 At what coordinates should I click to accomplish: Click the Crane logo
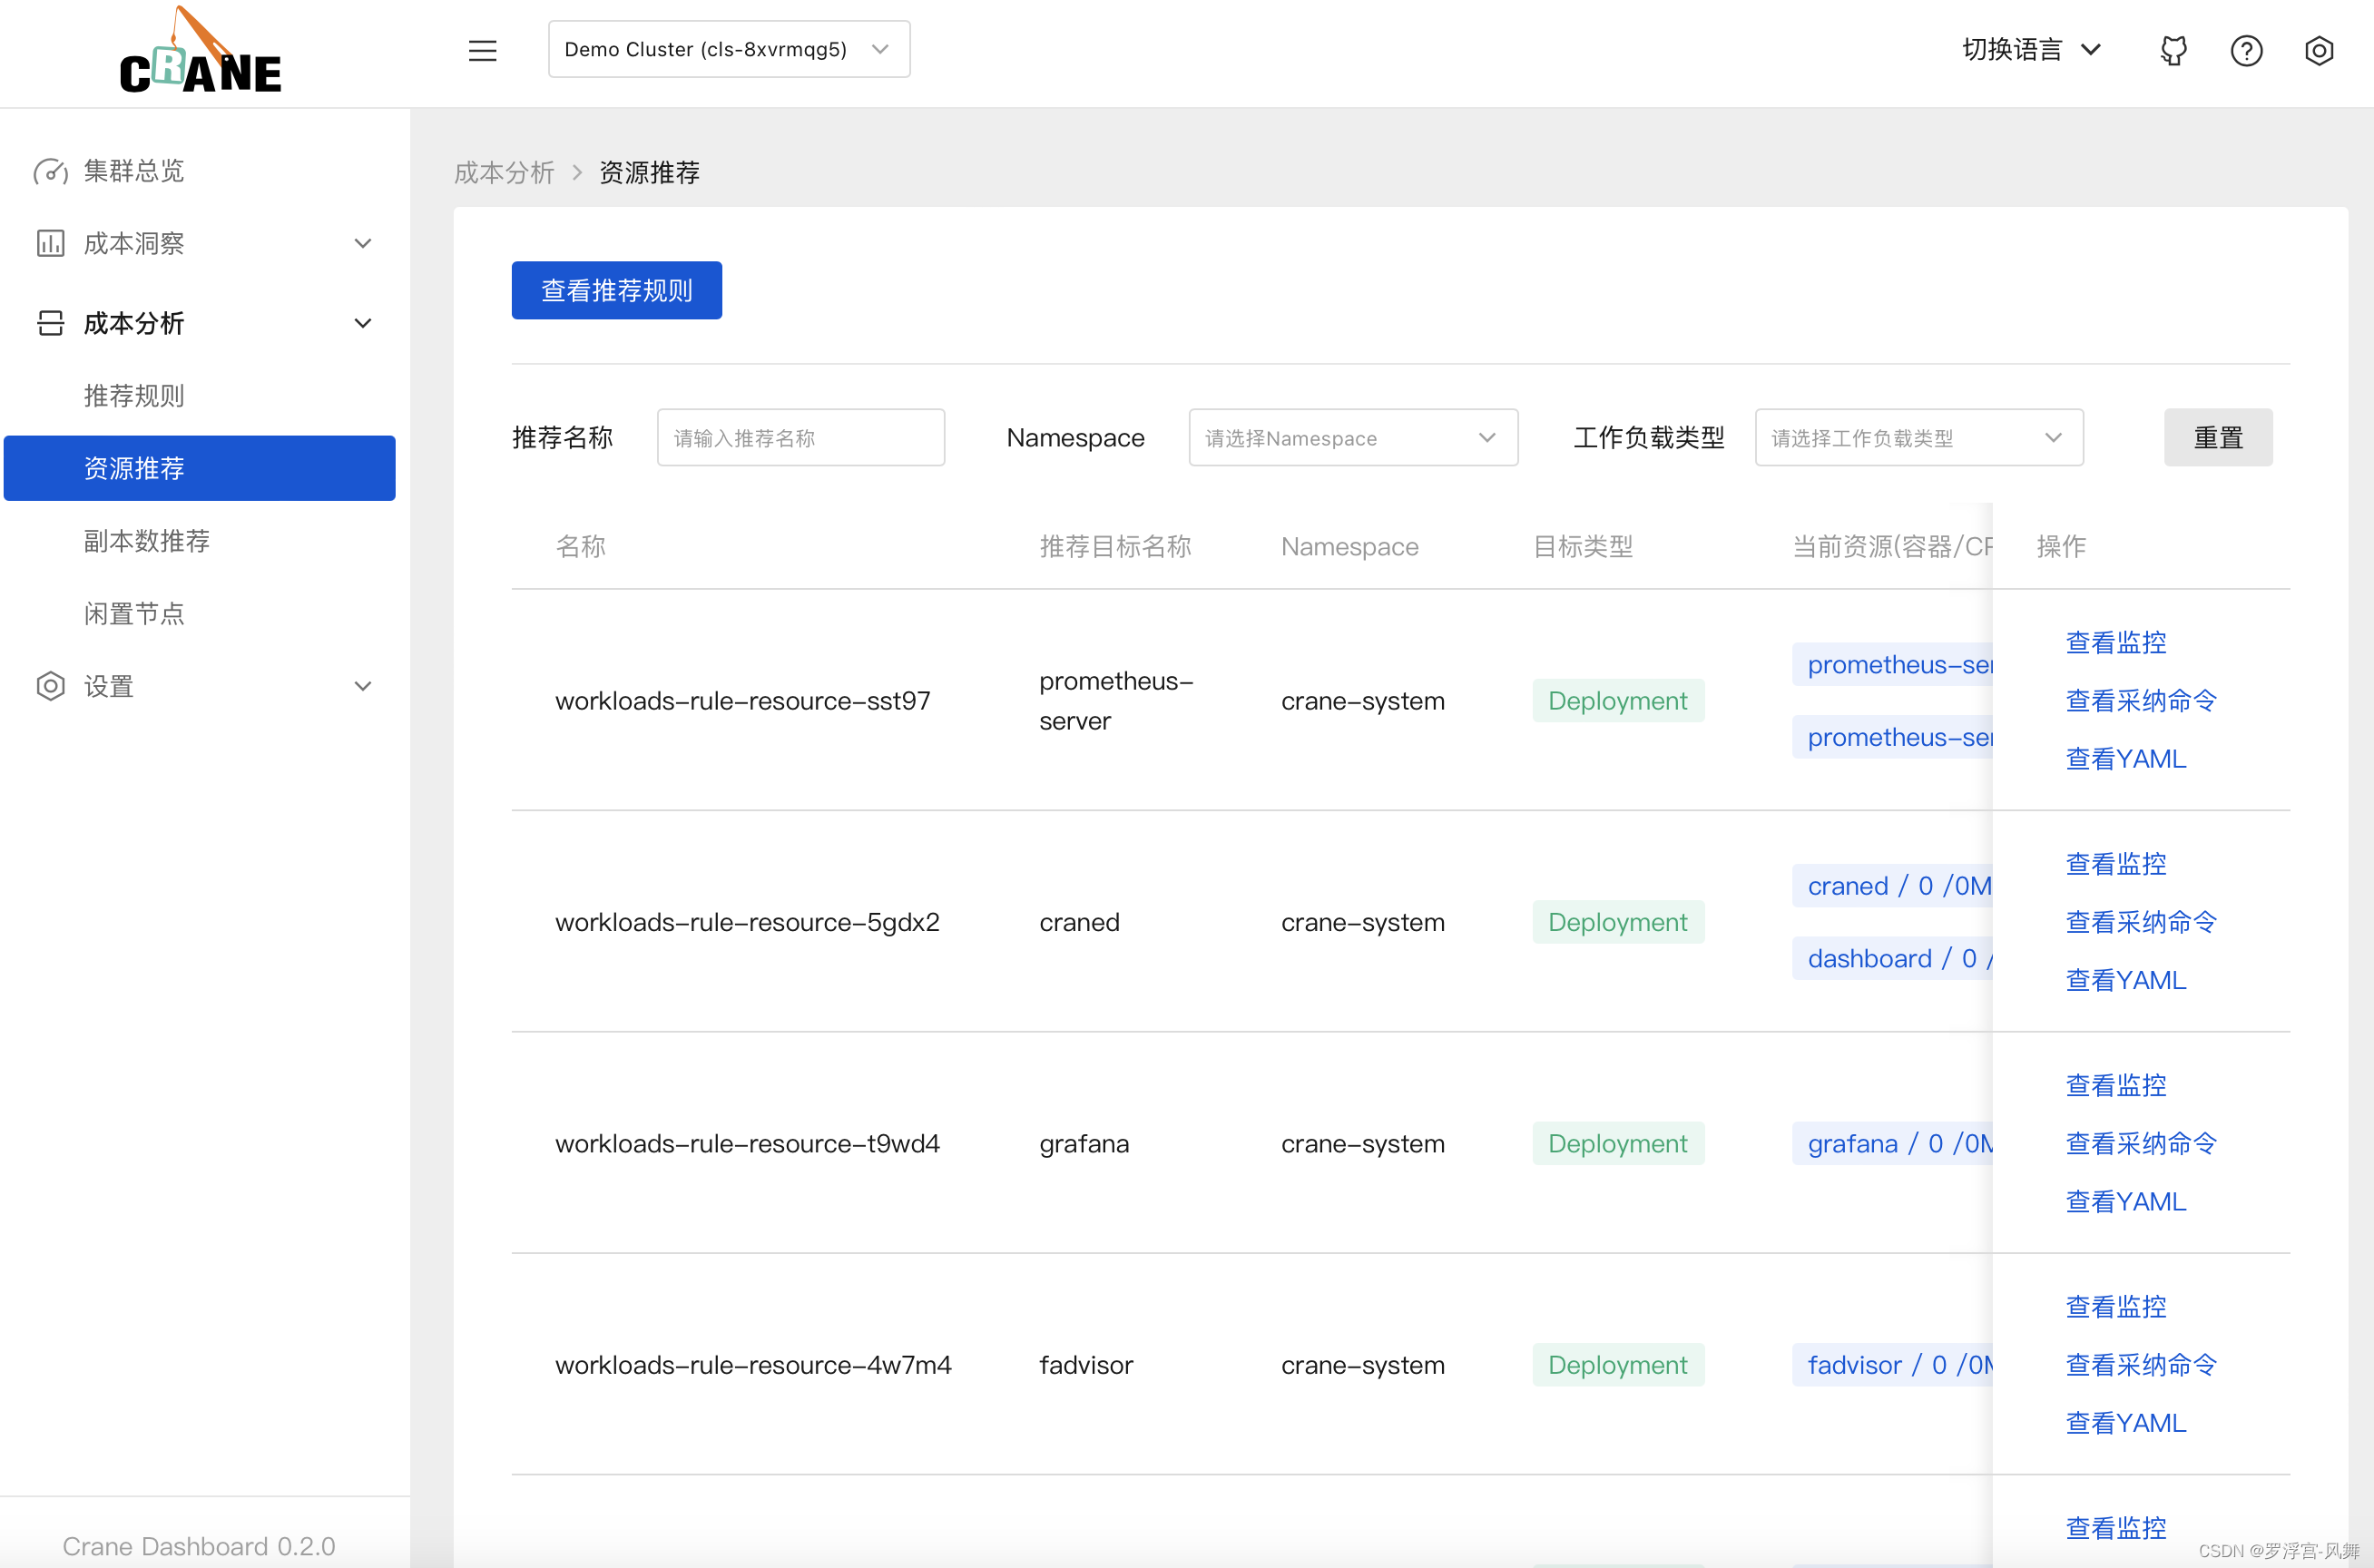click(201, 52)
